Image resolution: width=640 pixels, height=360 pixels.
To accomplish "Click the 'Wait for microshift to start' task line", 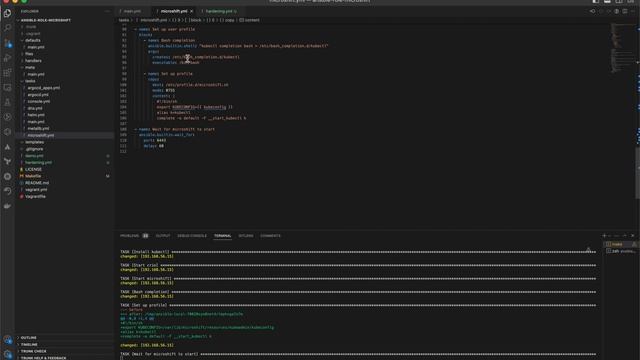I will coord(177,129).
